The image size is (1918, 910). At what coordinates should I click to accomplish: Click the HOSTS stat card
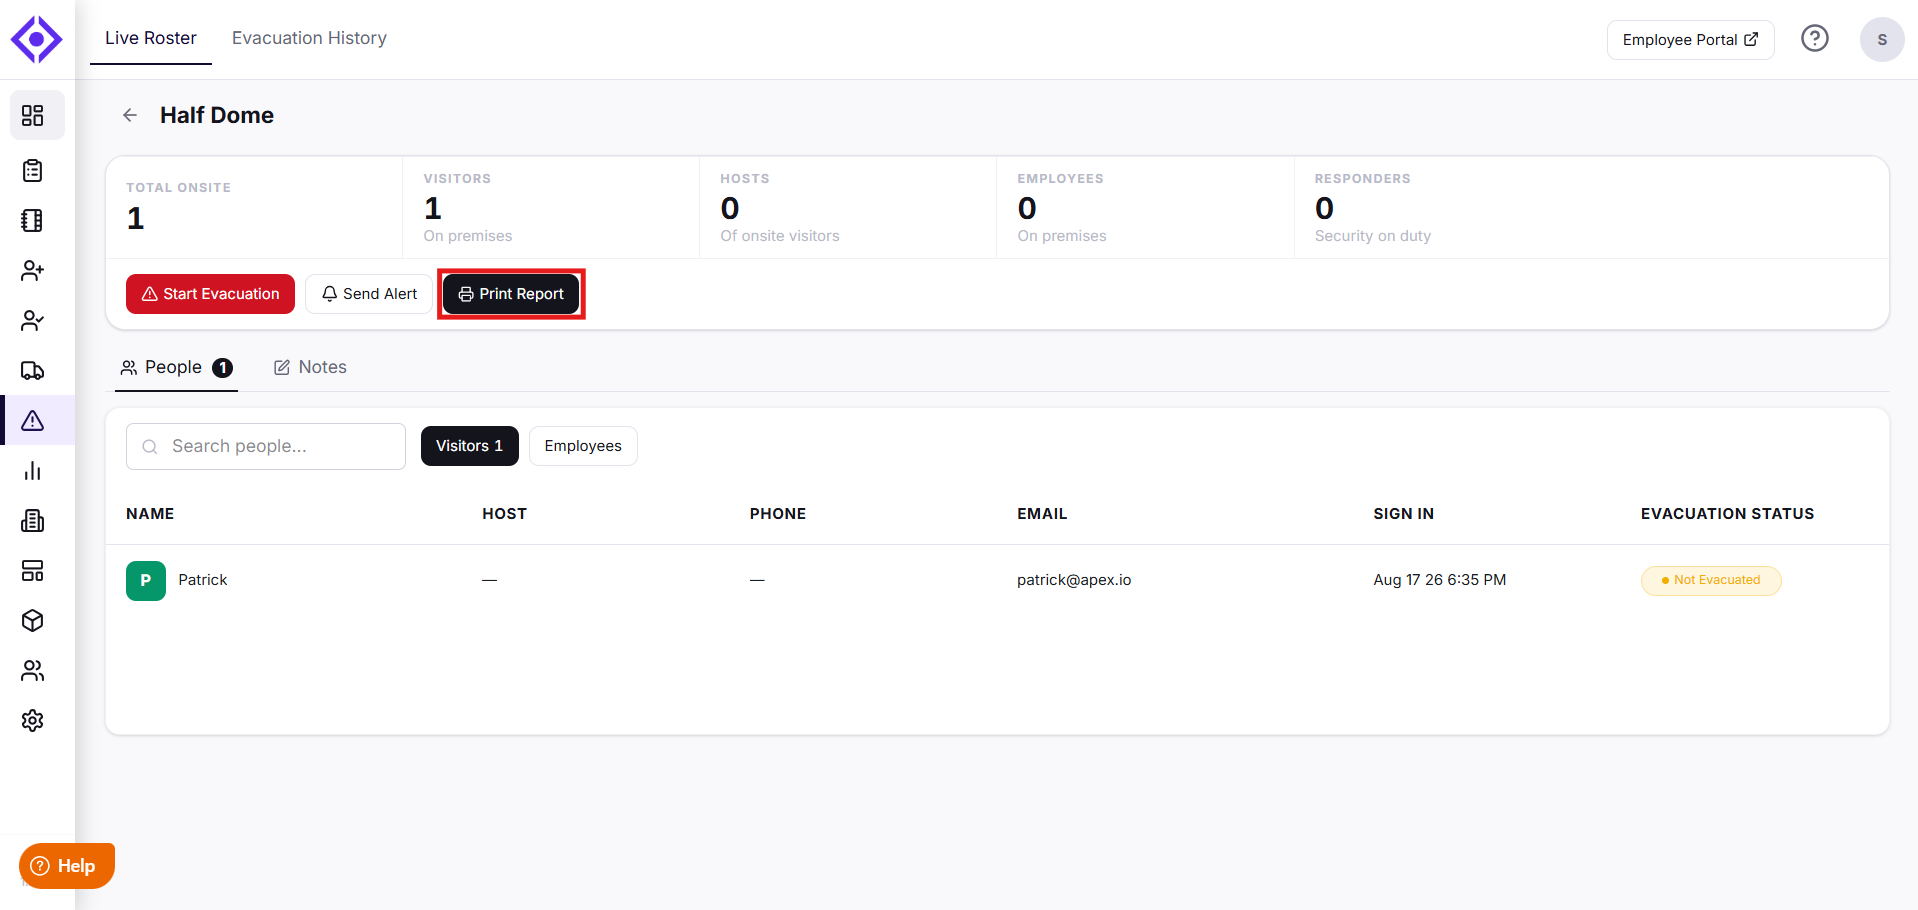pyautogui.click(x=848, y=207)
